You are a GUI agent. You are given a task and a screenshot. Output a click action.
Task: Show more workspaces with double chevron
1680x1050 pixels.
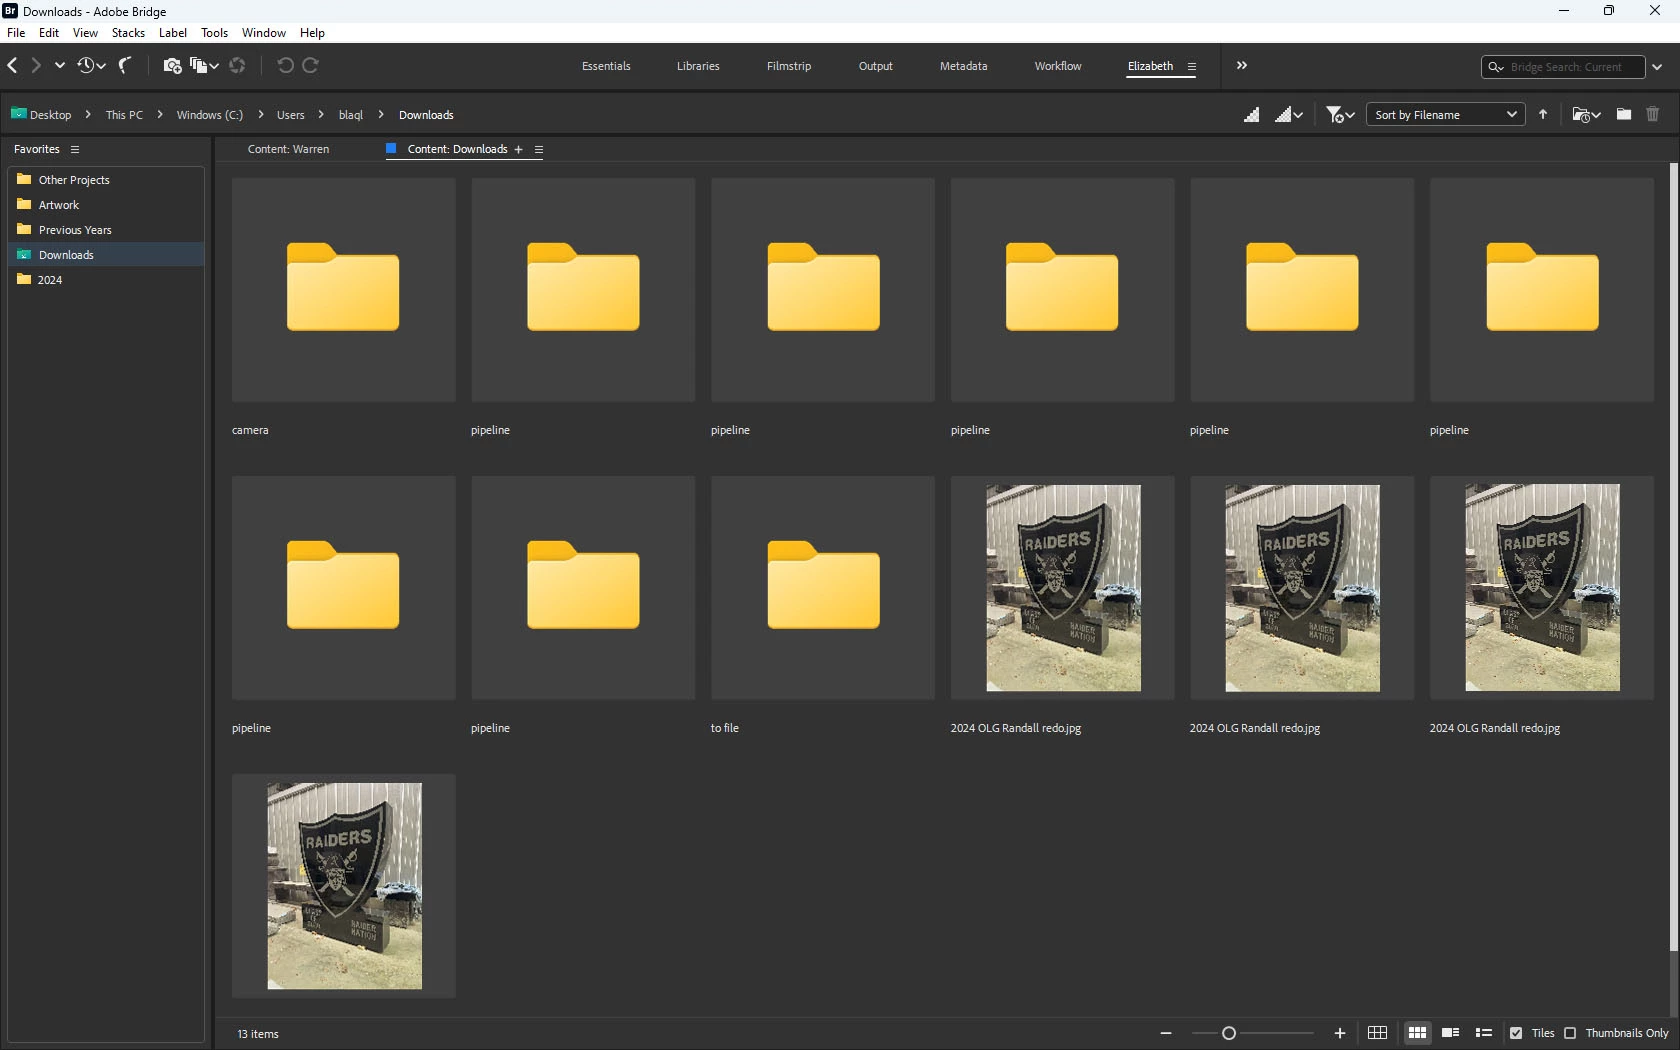(x=1242, y=66)
